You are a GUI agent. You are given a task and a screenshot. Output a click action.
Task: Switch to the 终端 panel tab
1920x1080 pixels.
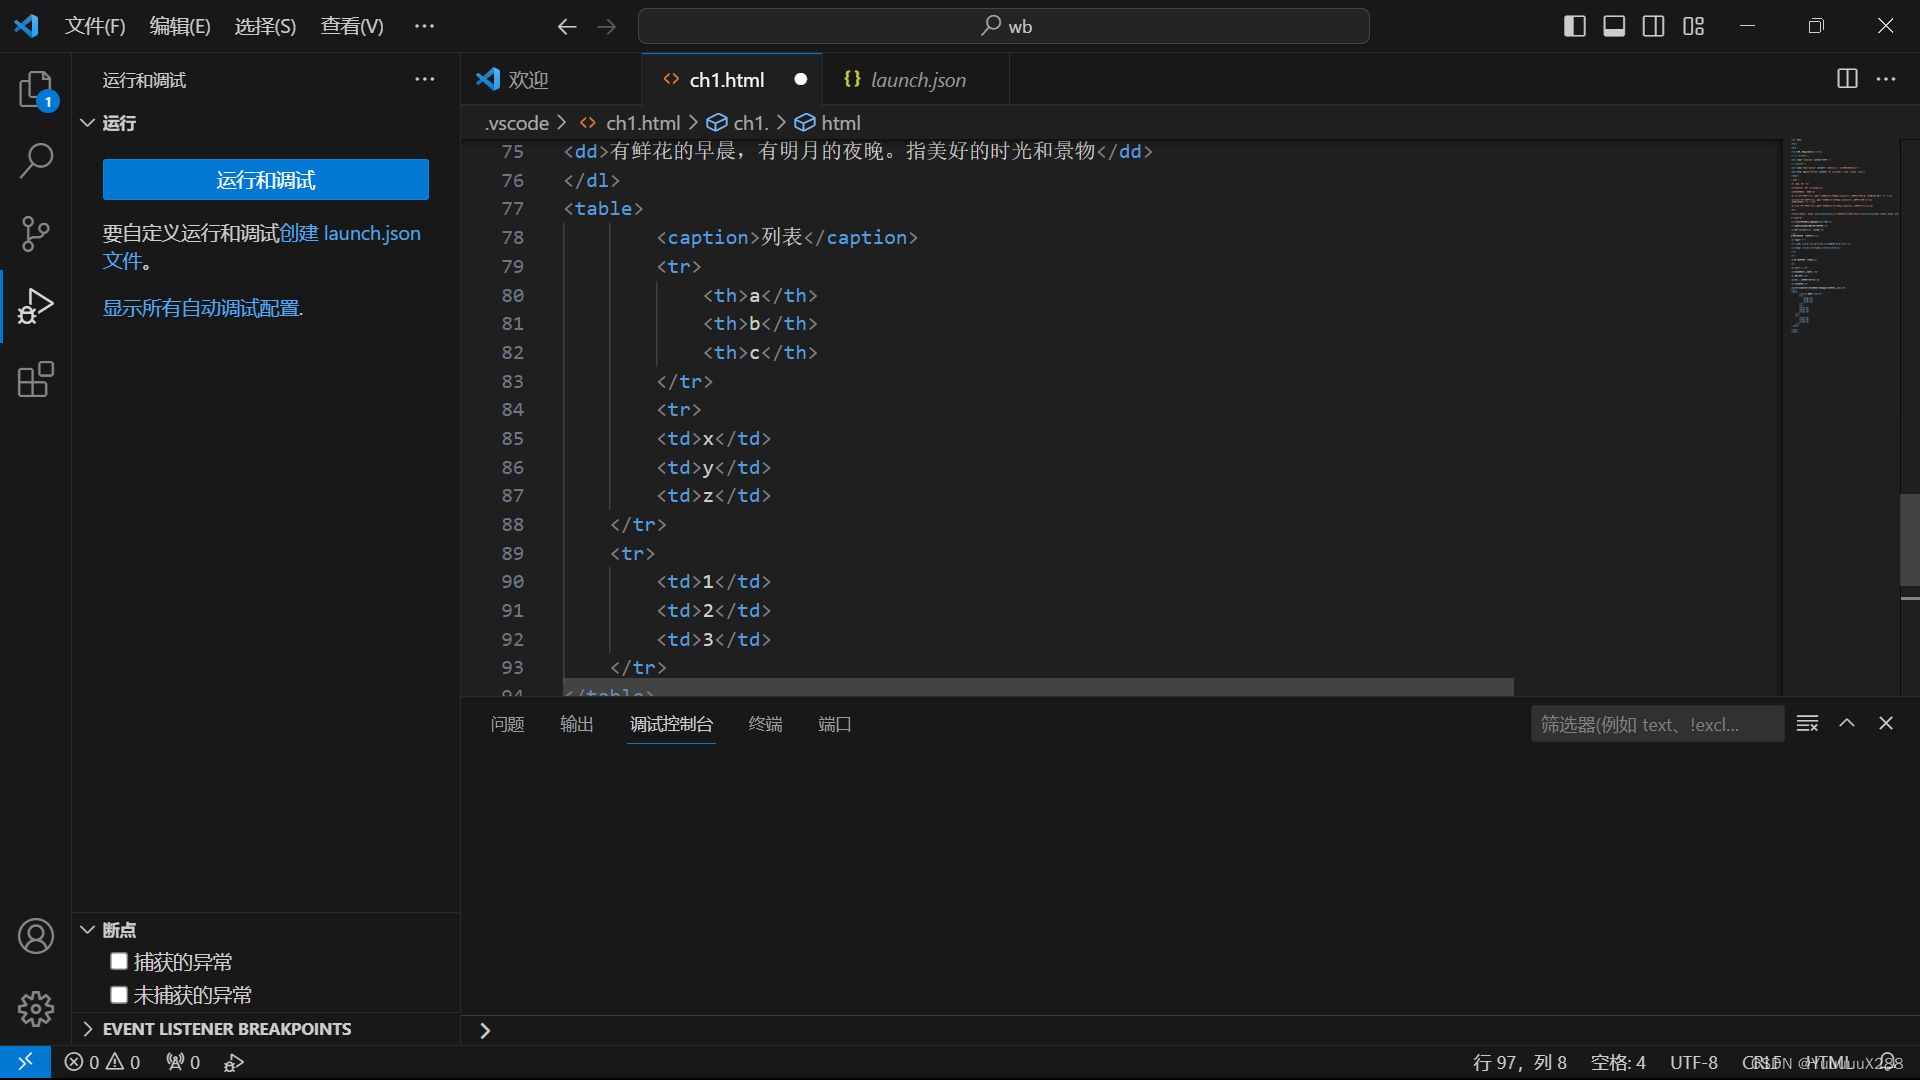(x=765, y=724)
